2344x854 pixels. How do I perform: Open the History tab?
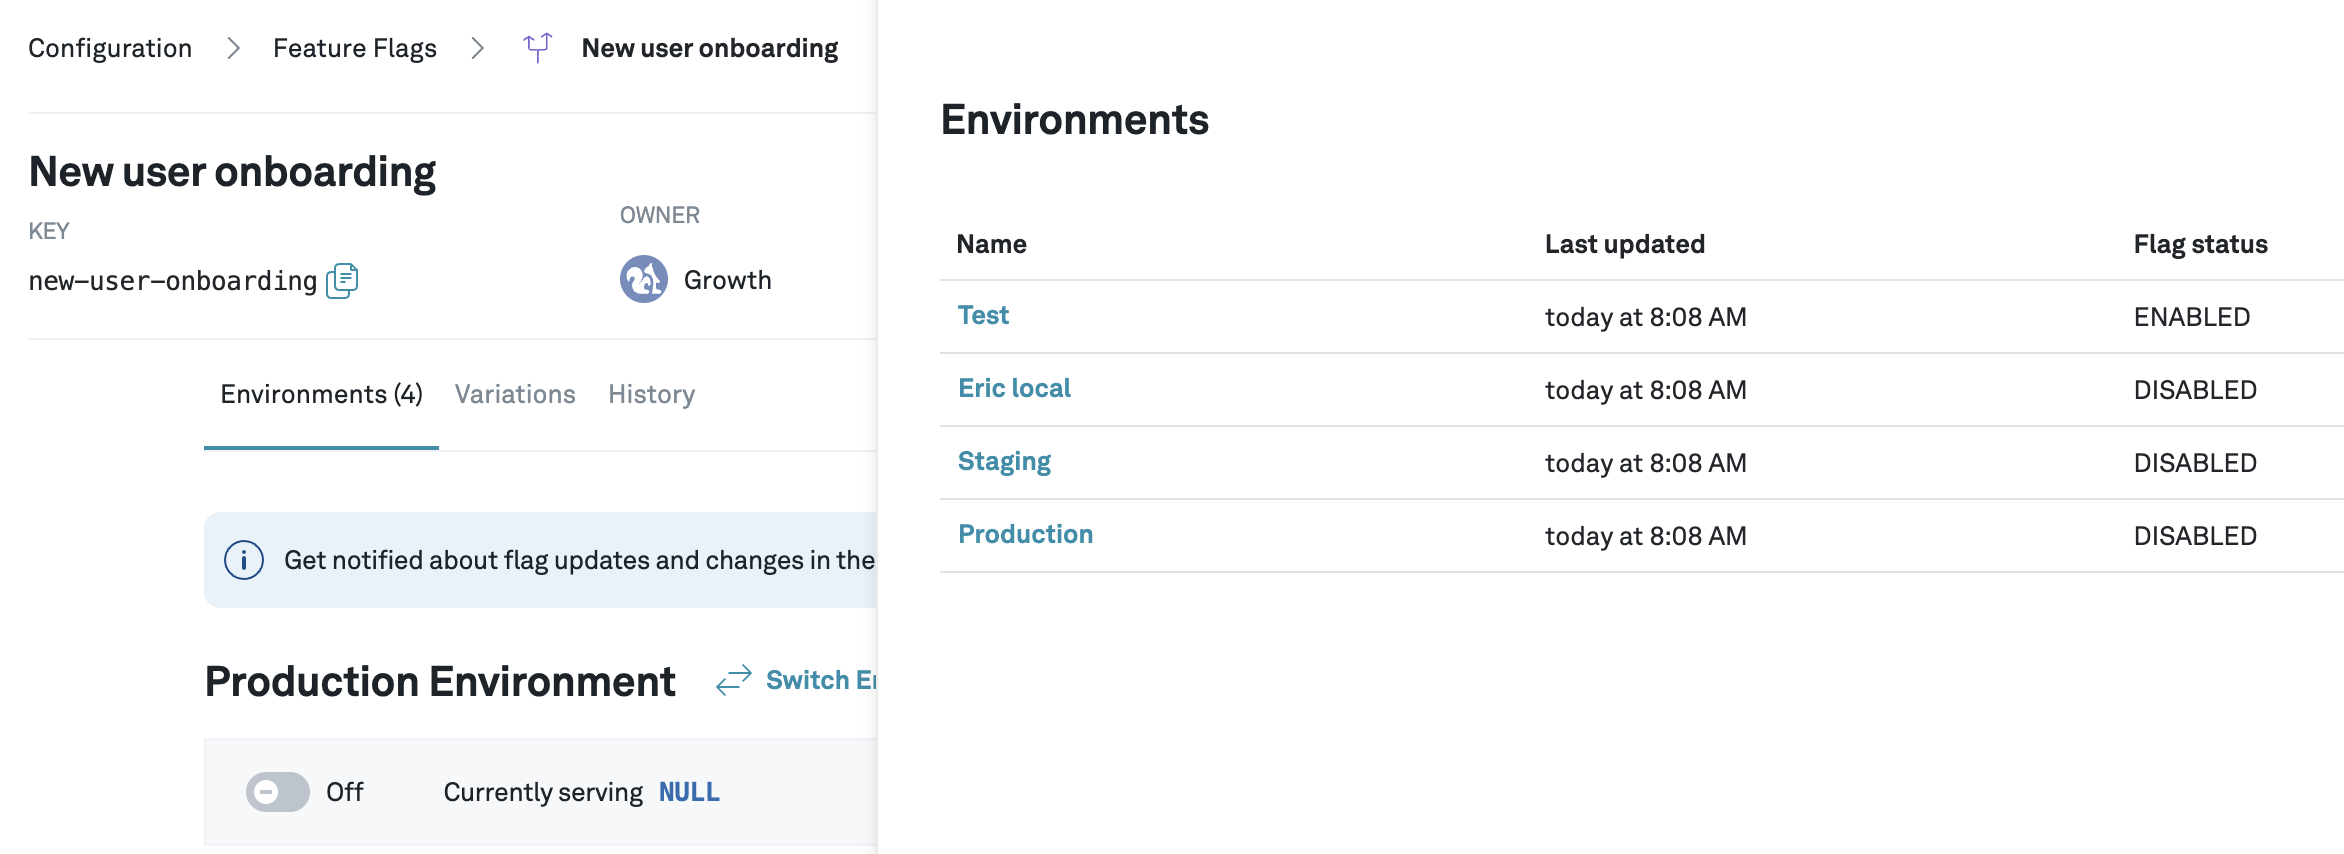[651, 394]
